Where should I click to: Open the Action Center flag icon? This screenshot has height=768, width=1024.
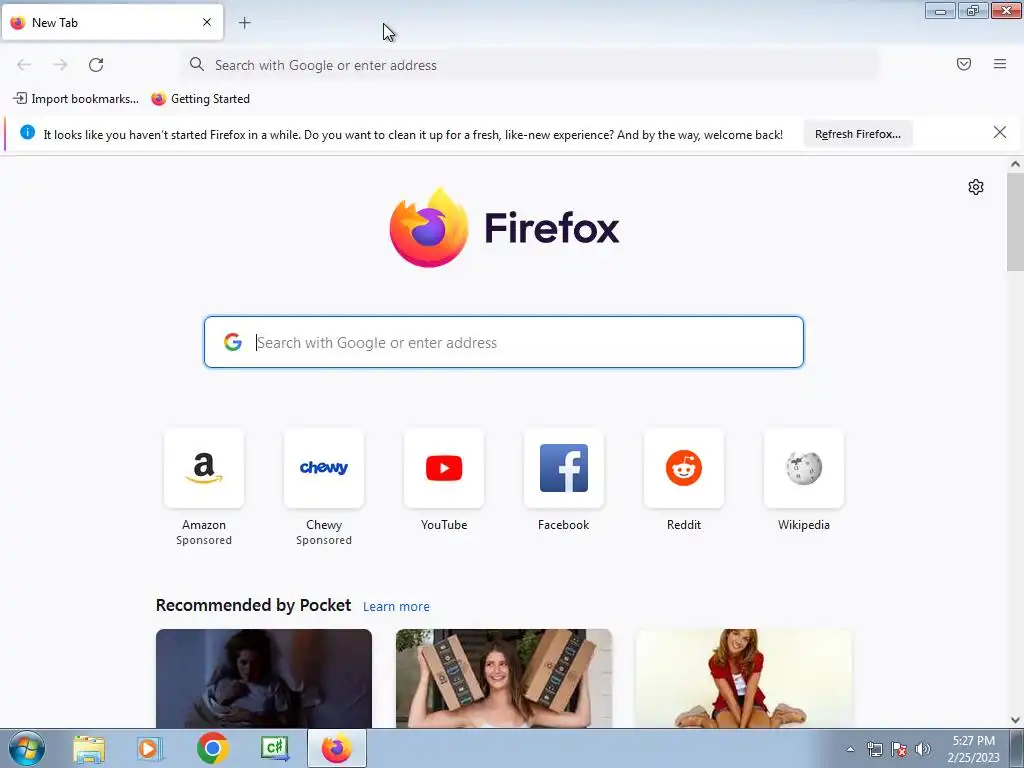pyautogui.click(x=899, y=749)
